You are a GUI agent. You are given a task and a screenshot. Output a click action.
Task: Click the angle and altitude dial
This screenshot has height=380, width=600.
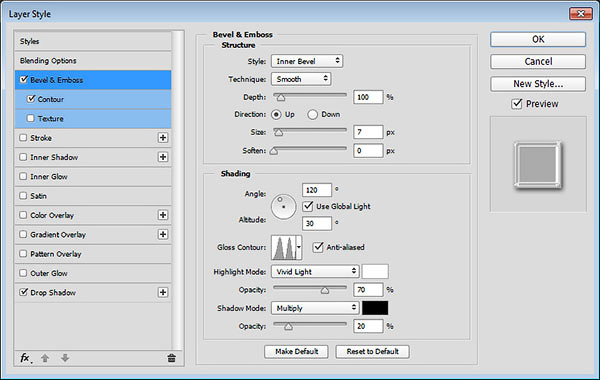[x=284, y=207]
